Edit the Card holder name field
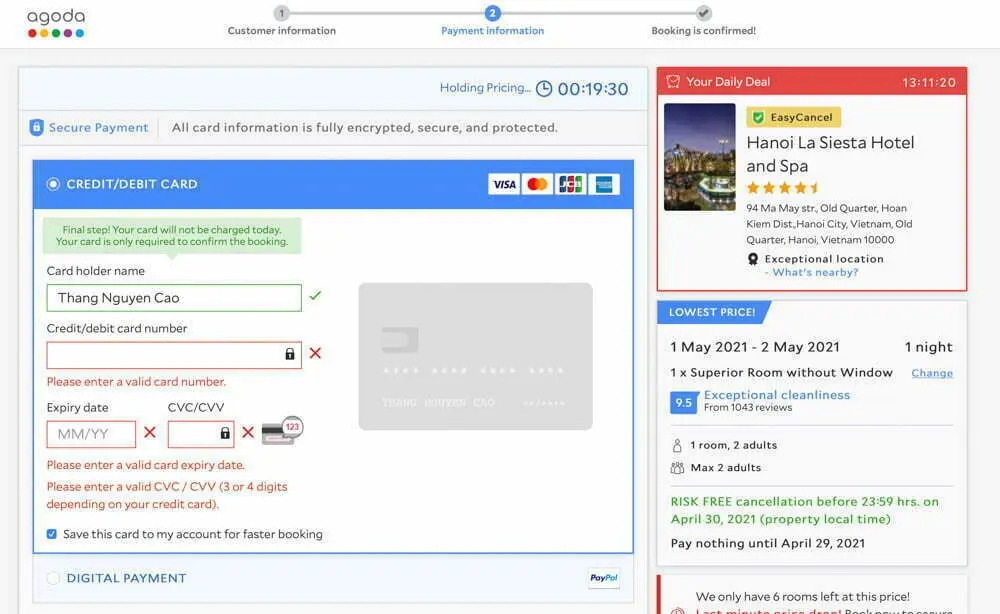The height and width of the screenshot is (614, 1000). (x=173, y=298)
